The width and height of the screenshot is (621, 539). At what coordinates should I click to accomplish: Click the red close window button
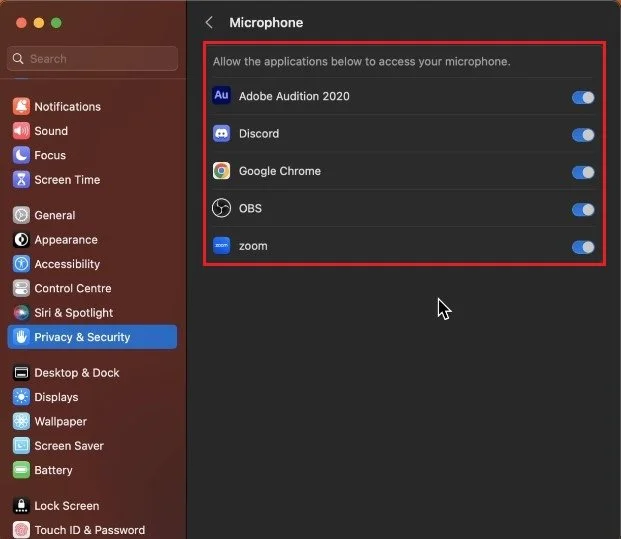tap(21, 23)
